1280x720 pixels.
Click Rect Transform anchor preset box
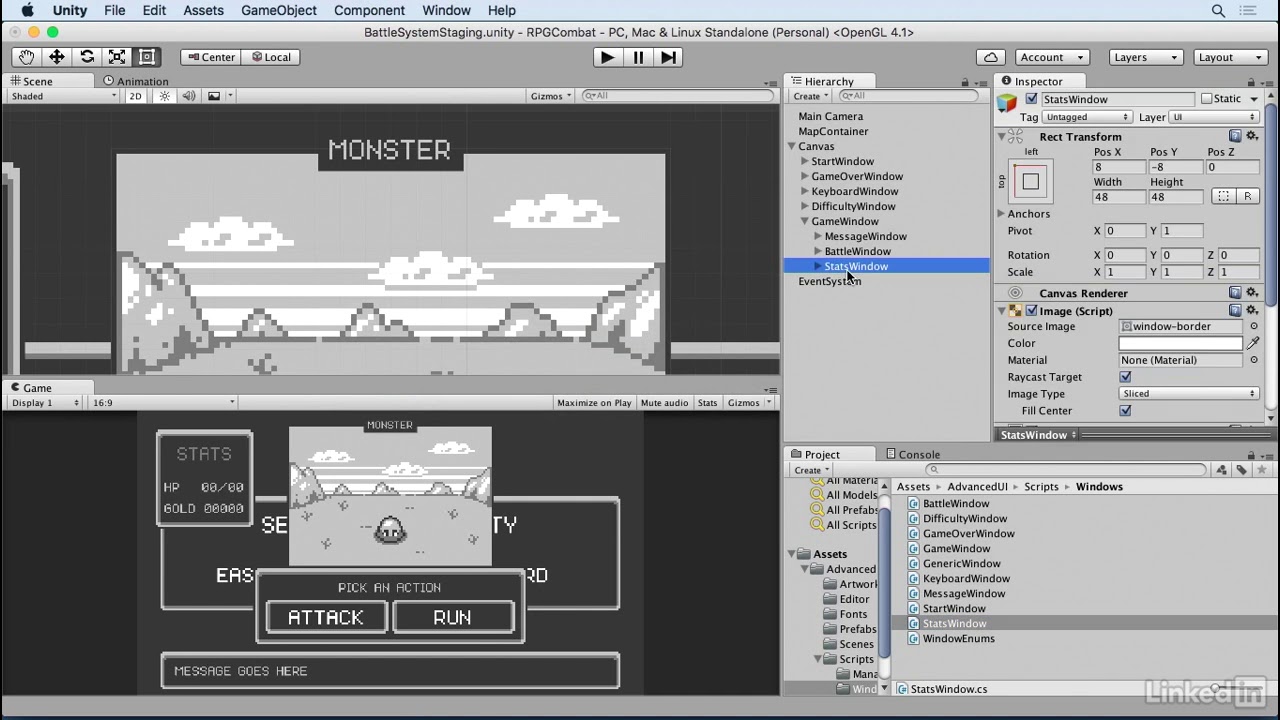pyautogui.click(x=1030, y=181)
